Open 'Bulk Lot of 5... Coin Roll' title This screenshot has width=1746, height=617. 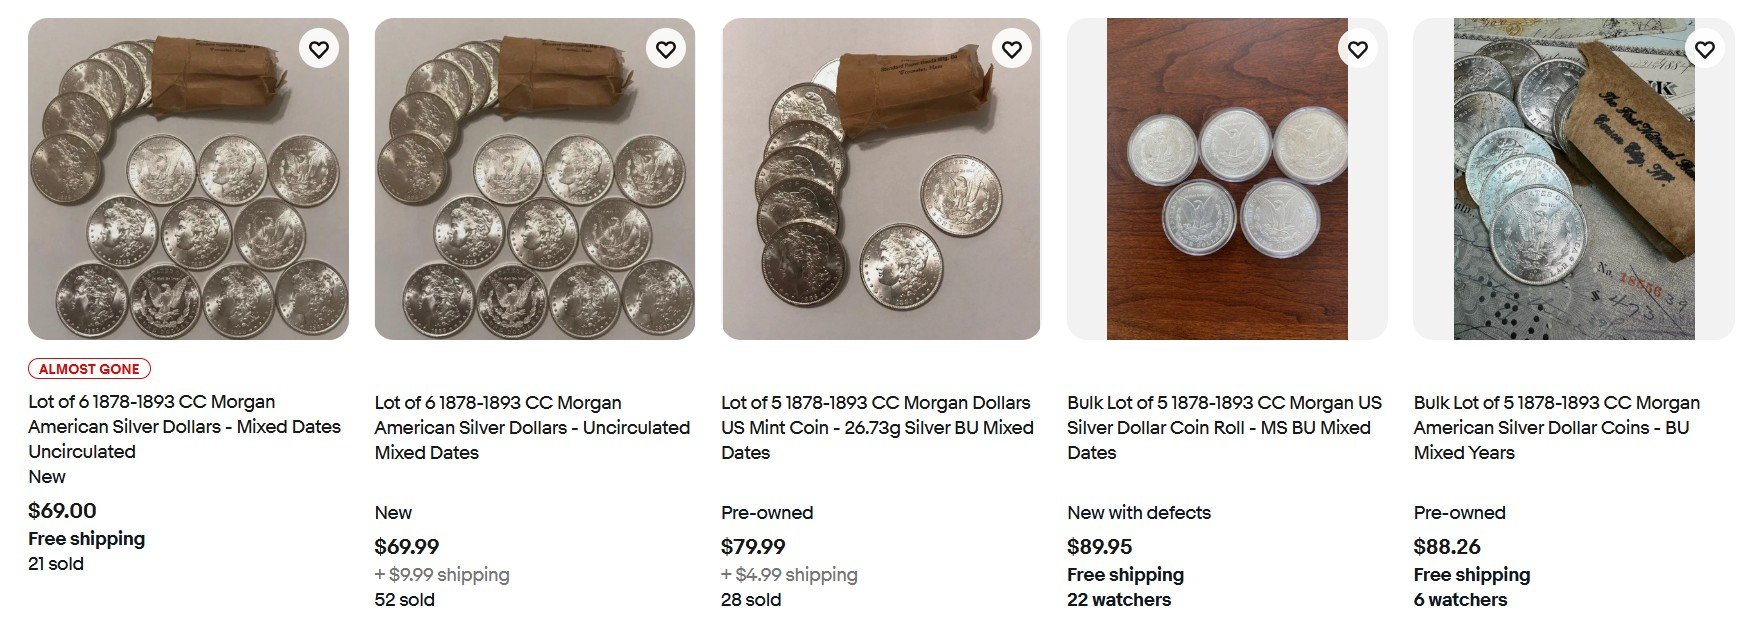click(1224, 427)
